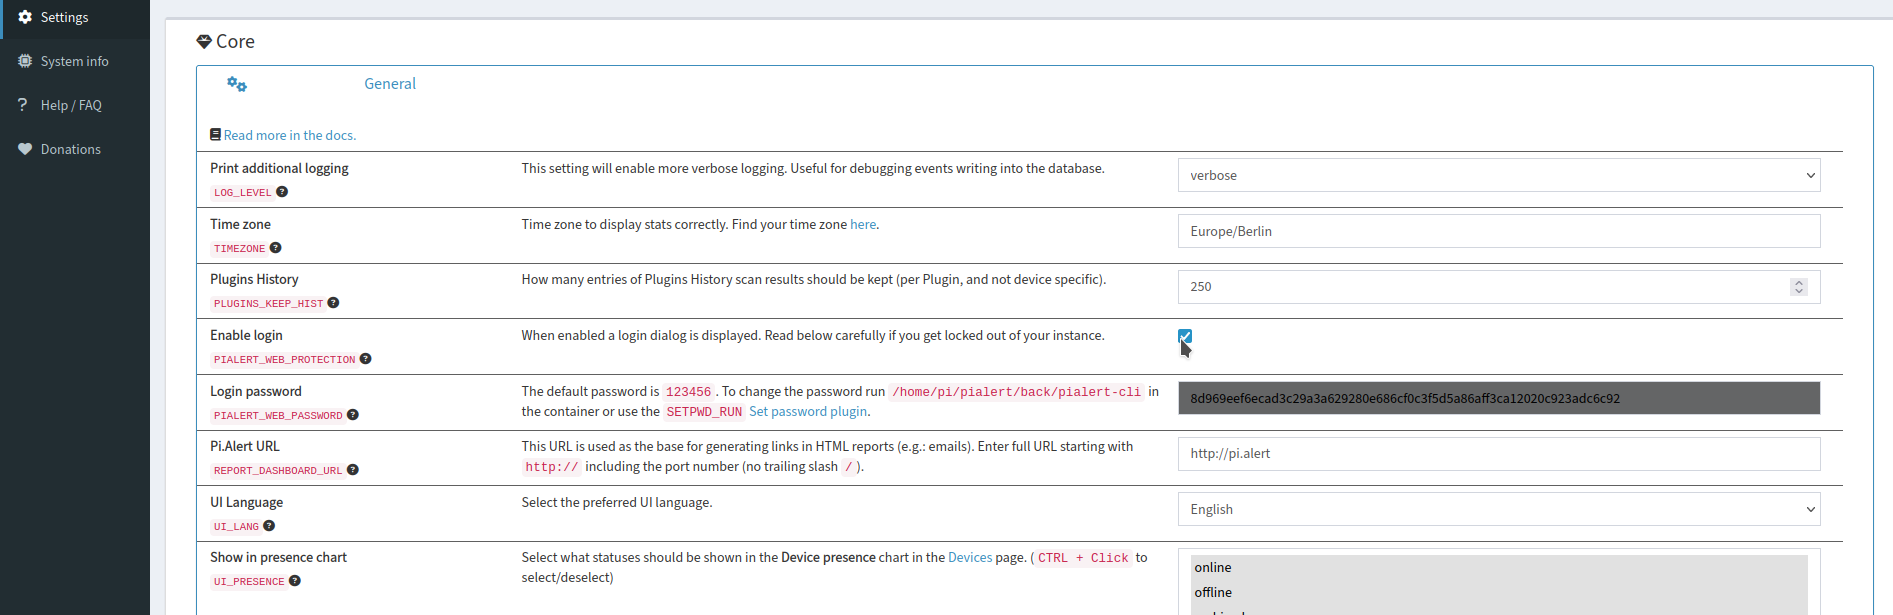Follow the 'Set password plugin' link
Image resolution: width=1893 pixels, height=615 pixels.
click(808, 412)
